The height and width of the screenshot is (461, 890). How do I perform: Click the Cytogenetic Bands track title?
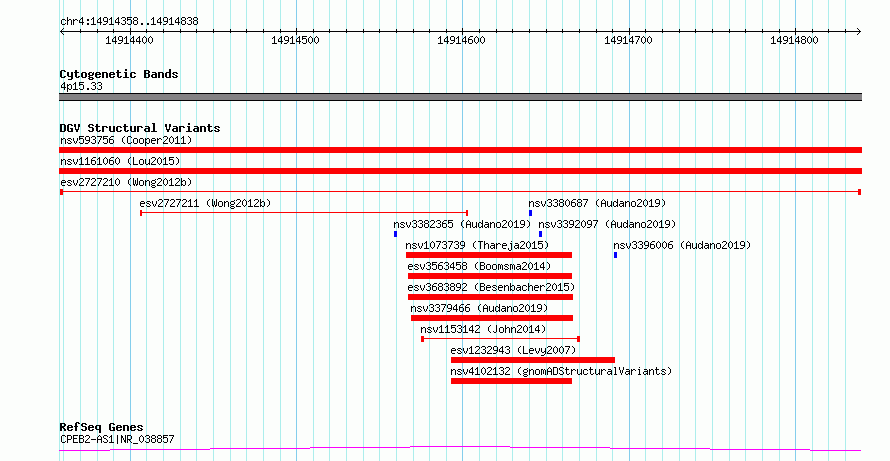pos(119,74)
